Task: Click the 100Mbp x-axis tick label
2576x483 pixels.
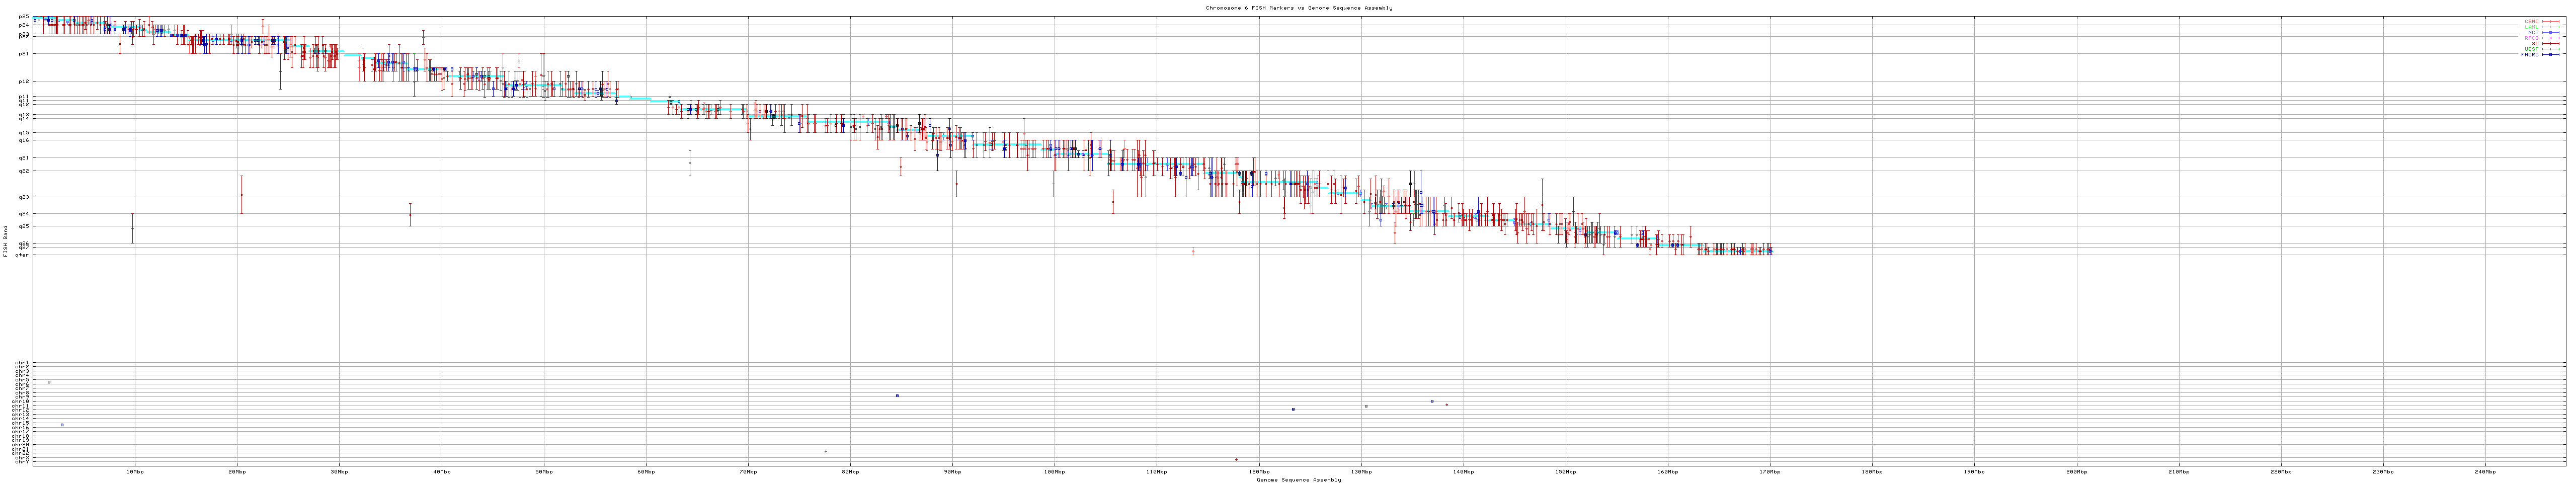Action: click(1053, 471)
